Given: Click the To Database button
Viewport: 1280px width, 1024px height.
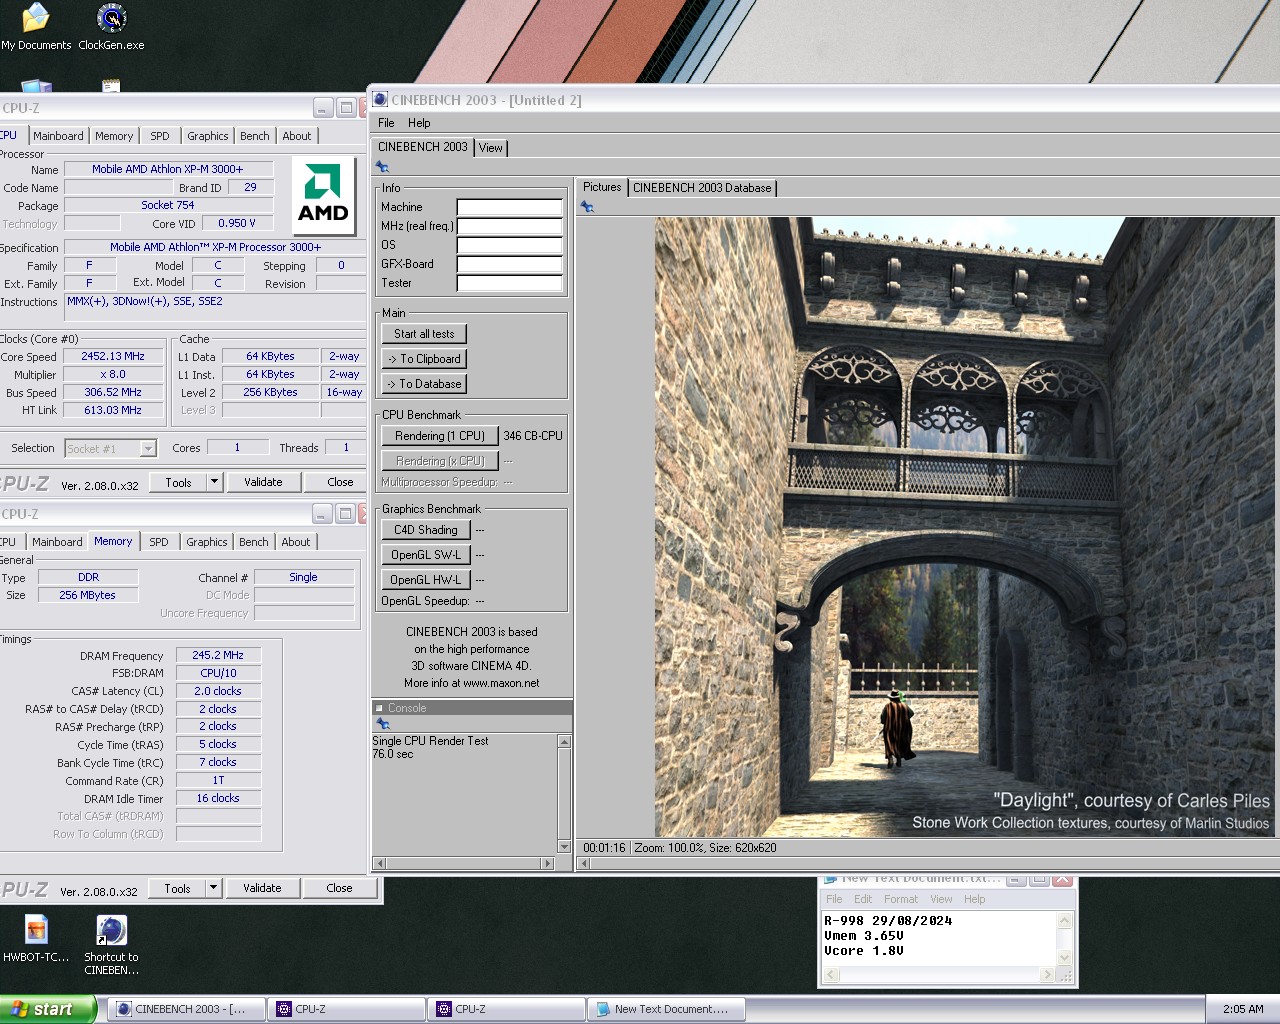Looking at the screenshot, I should pos(424,384).
